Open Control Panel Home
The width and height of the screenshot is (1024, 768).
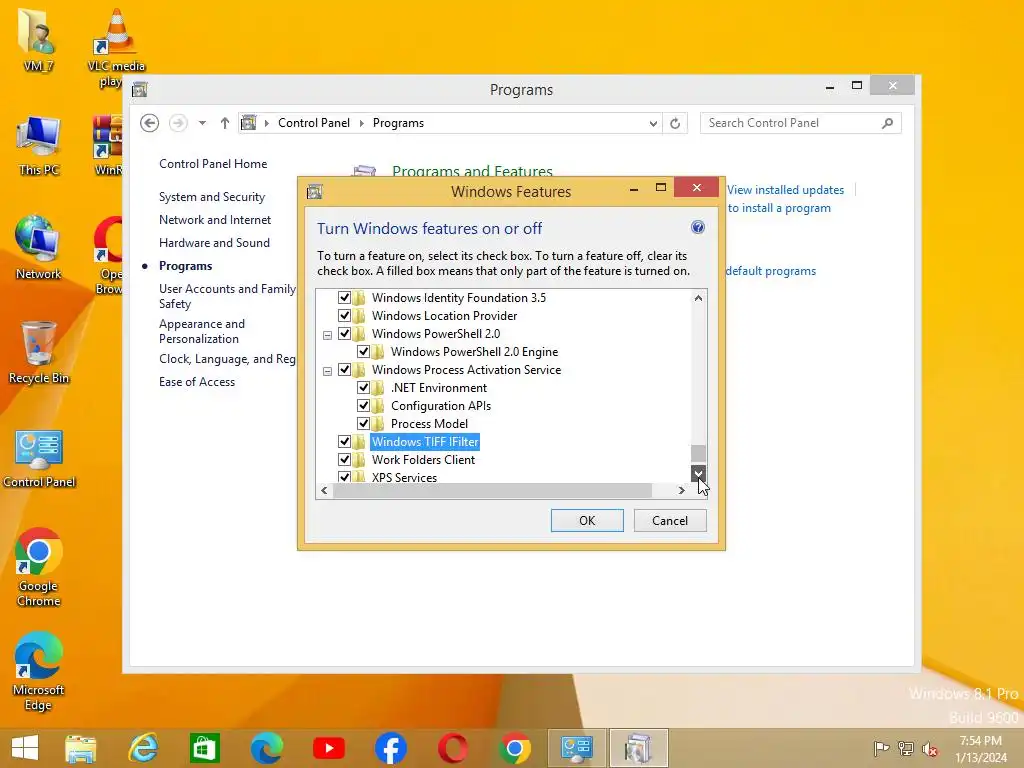pyautogui.click(x=213, y=164)
